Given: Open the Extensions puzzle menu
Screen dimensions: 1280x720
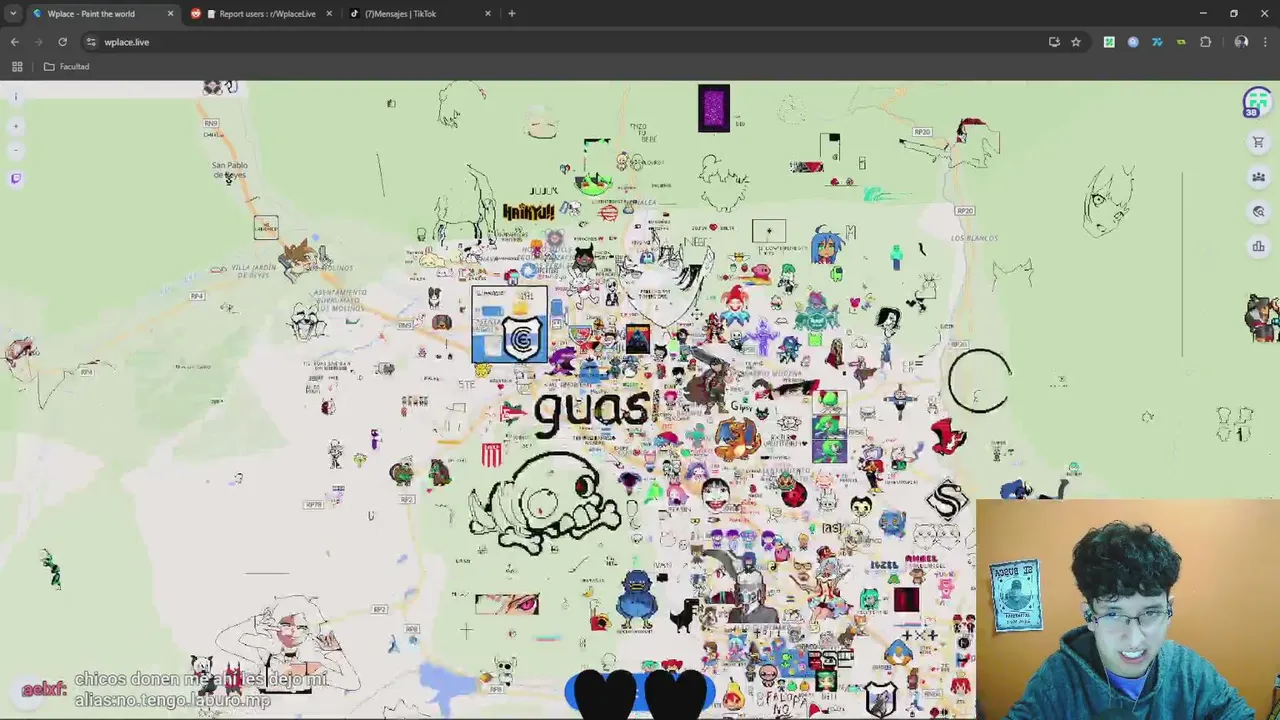Looking at the screenshot, I should (x=1205, y=42).
